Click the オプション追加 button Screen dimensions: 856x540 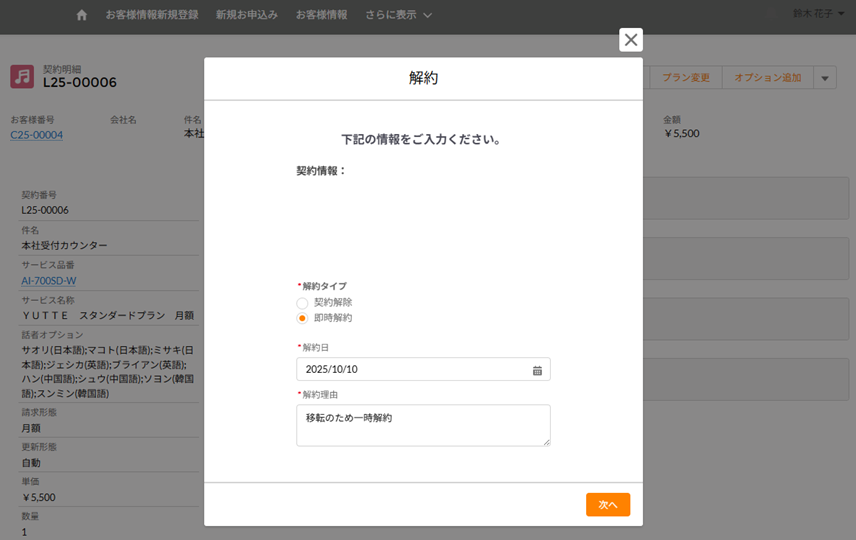pos(767,78)
